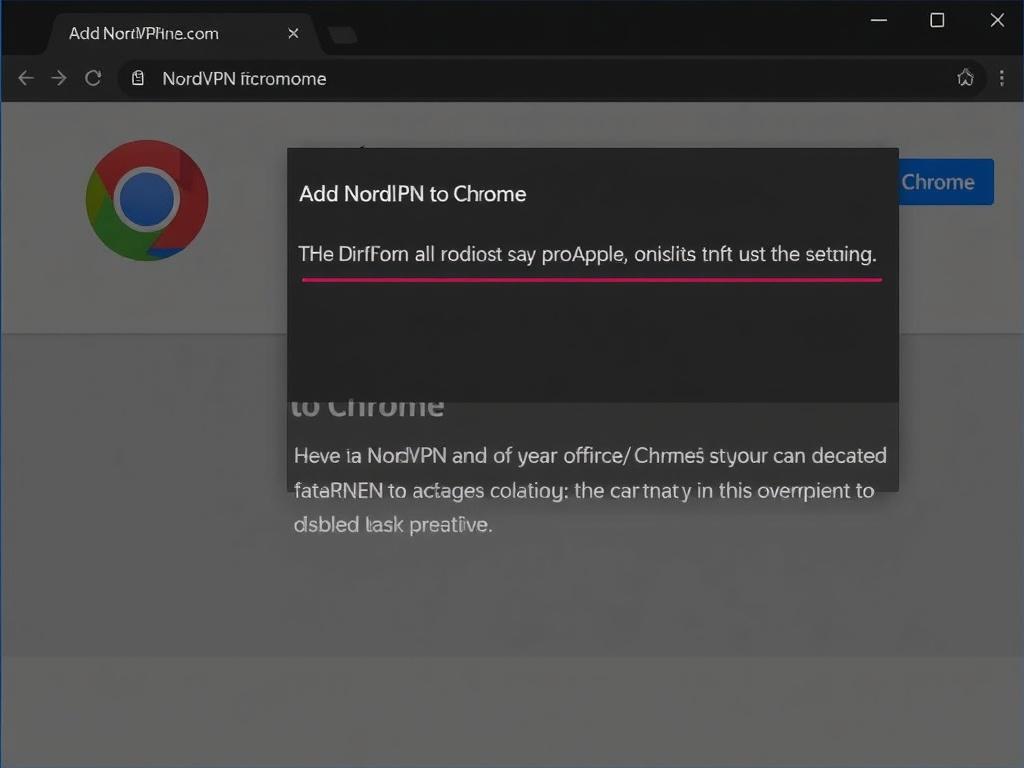Click the paragraph line starting 'Heve ia NordVPN'

pos(590,455)
